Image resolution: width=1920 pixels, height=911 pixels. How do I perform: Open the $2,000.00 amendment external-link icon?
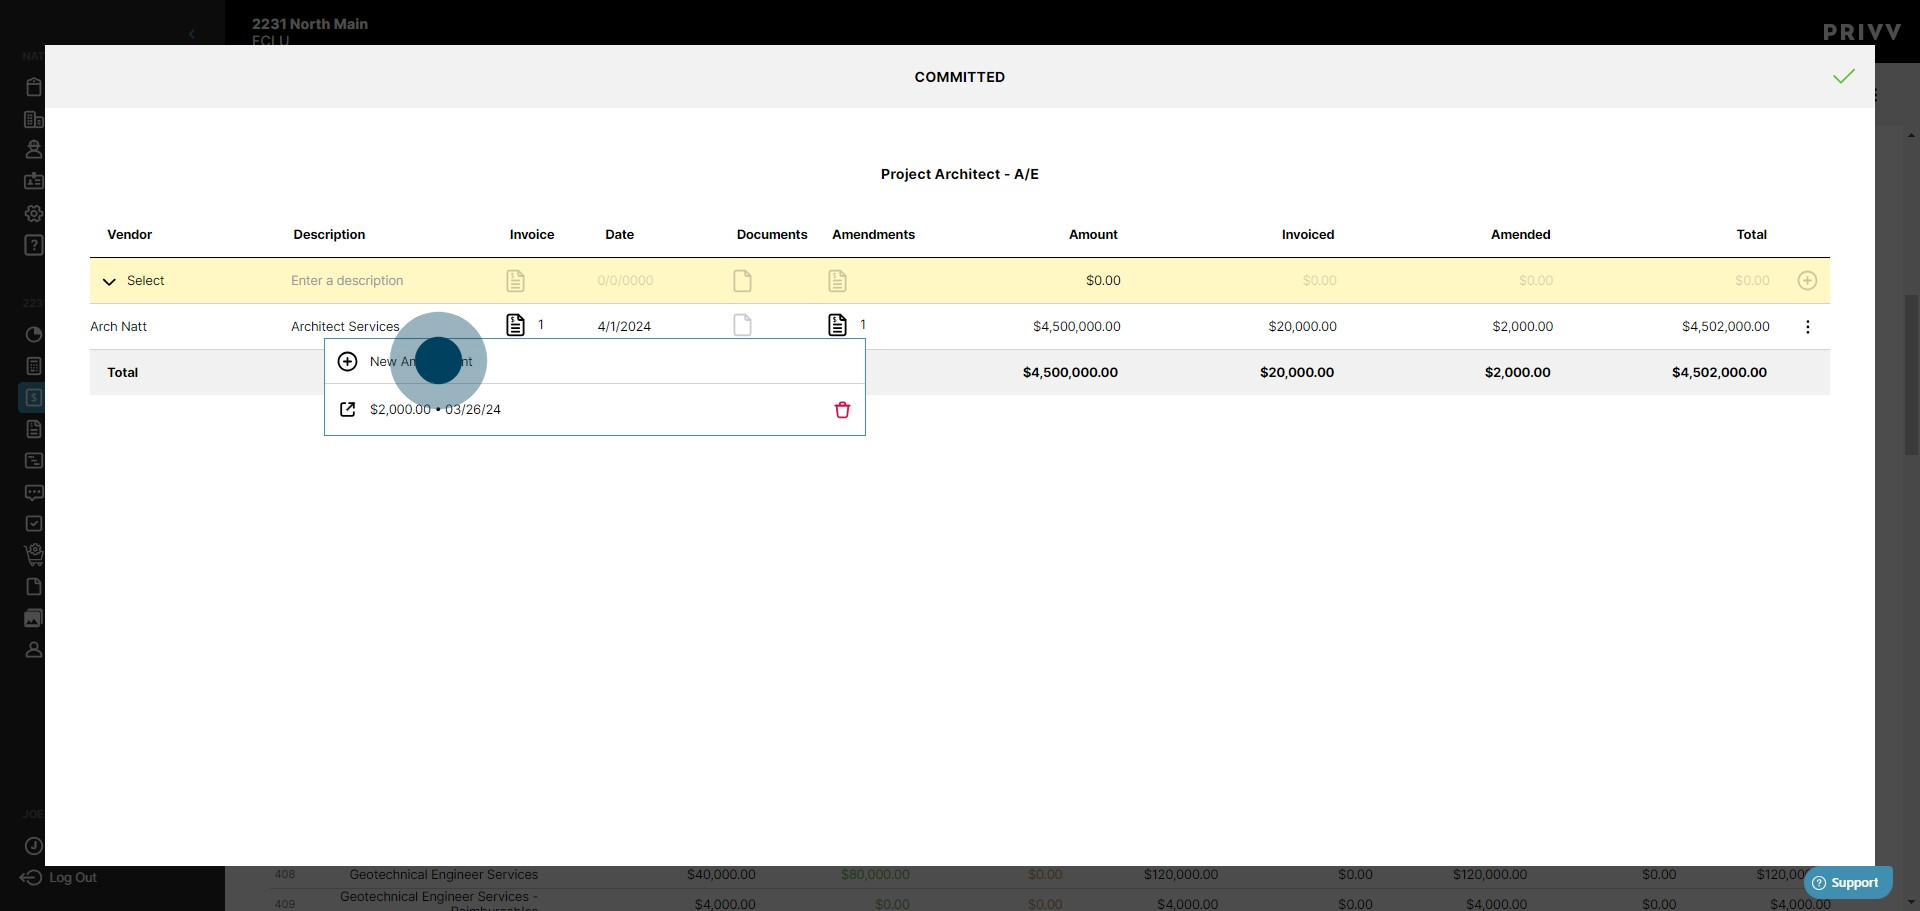point(348,409)
